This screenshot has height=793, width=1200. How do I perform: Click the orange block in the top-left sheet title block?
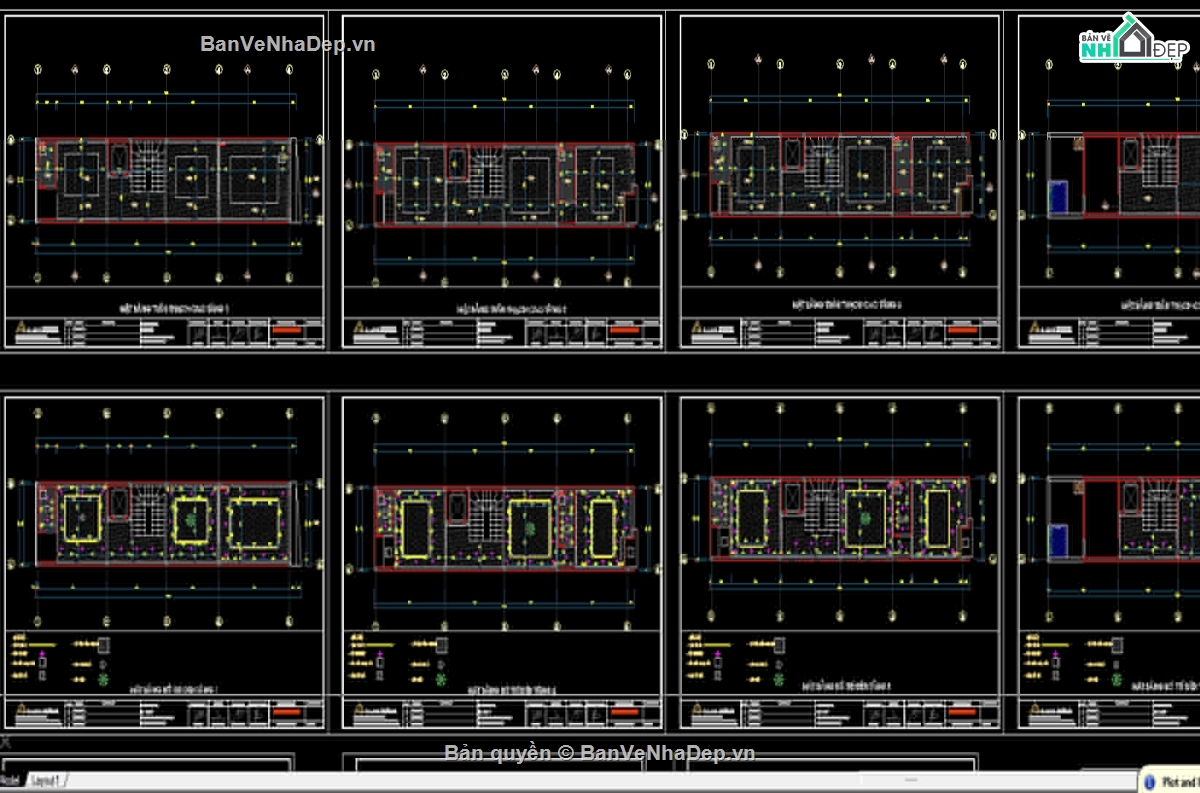pyautogui.click(x=294, y=328)
